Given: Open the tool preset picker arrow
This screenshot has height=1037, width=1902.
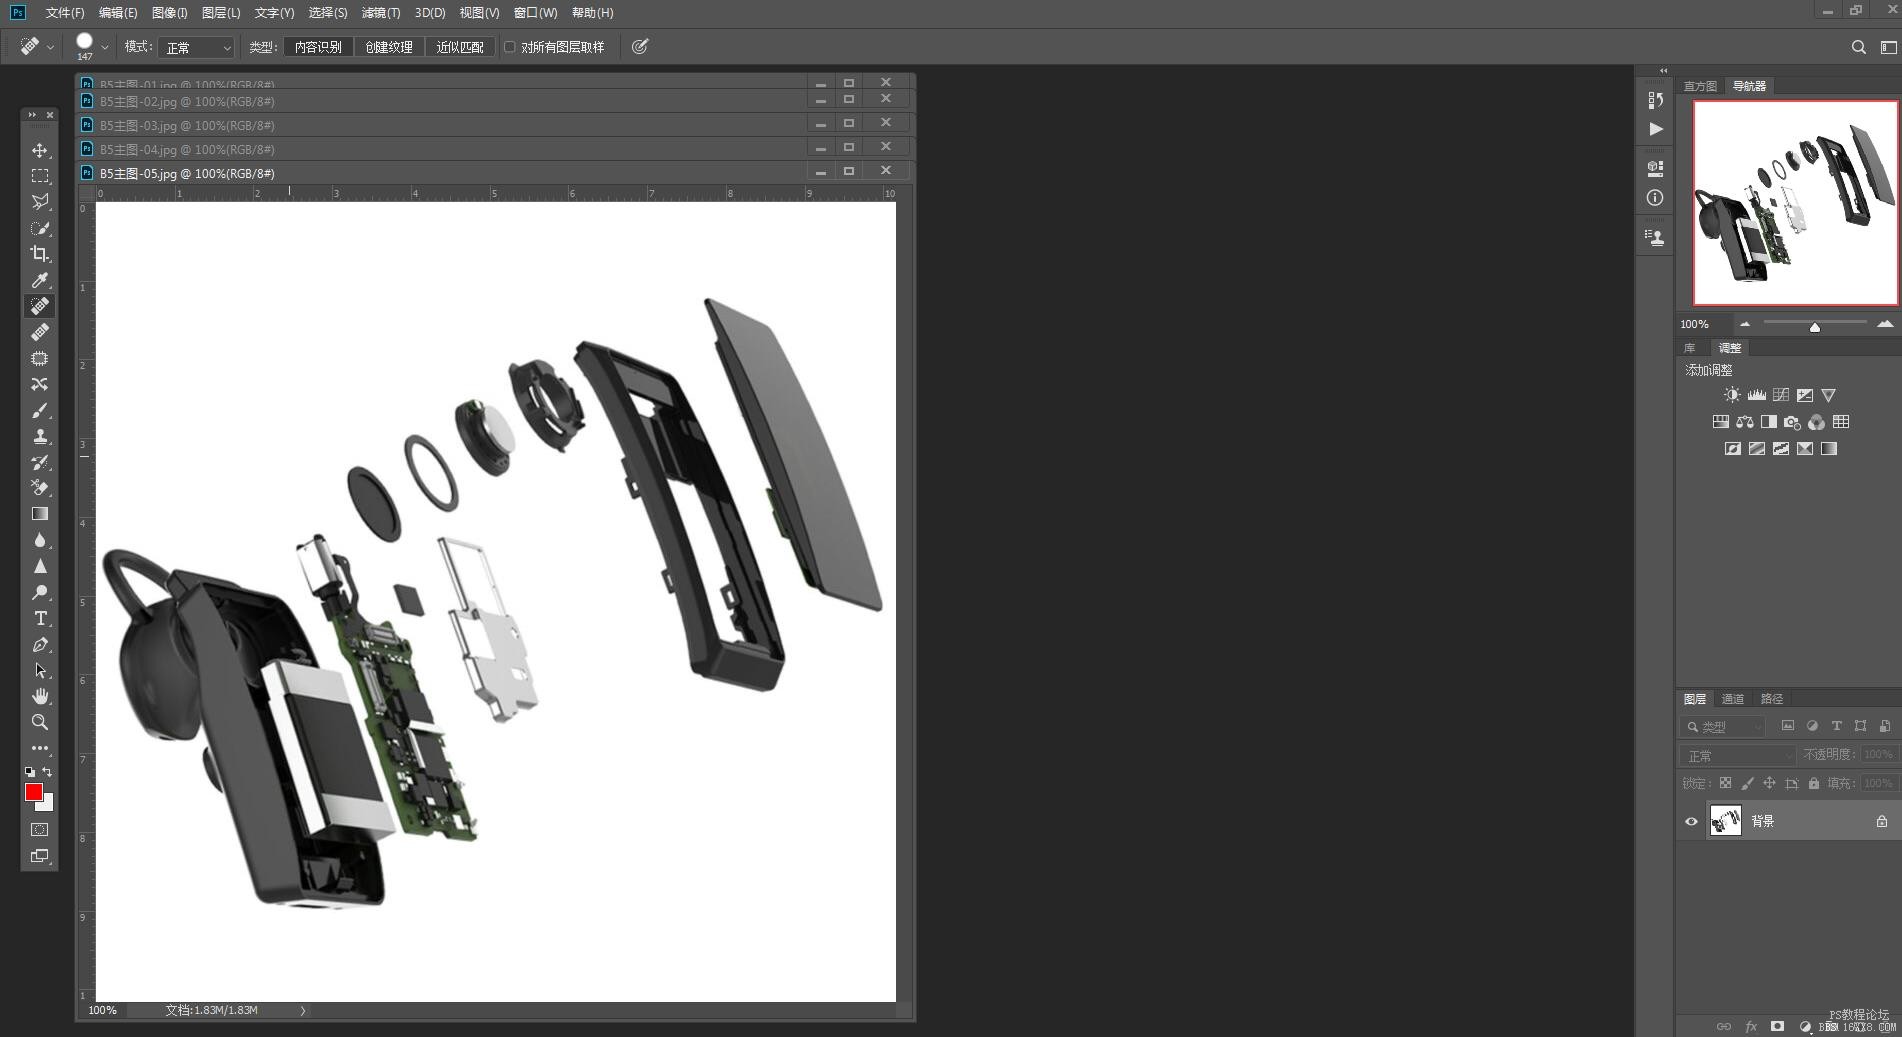Looking at the screenshot, I should click(x=50, y=47).
